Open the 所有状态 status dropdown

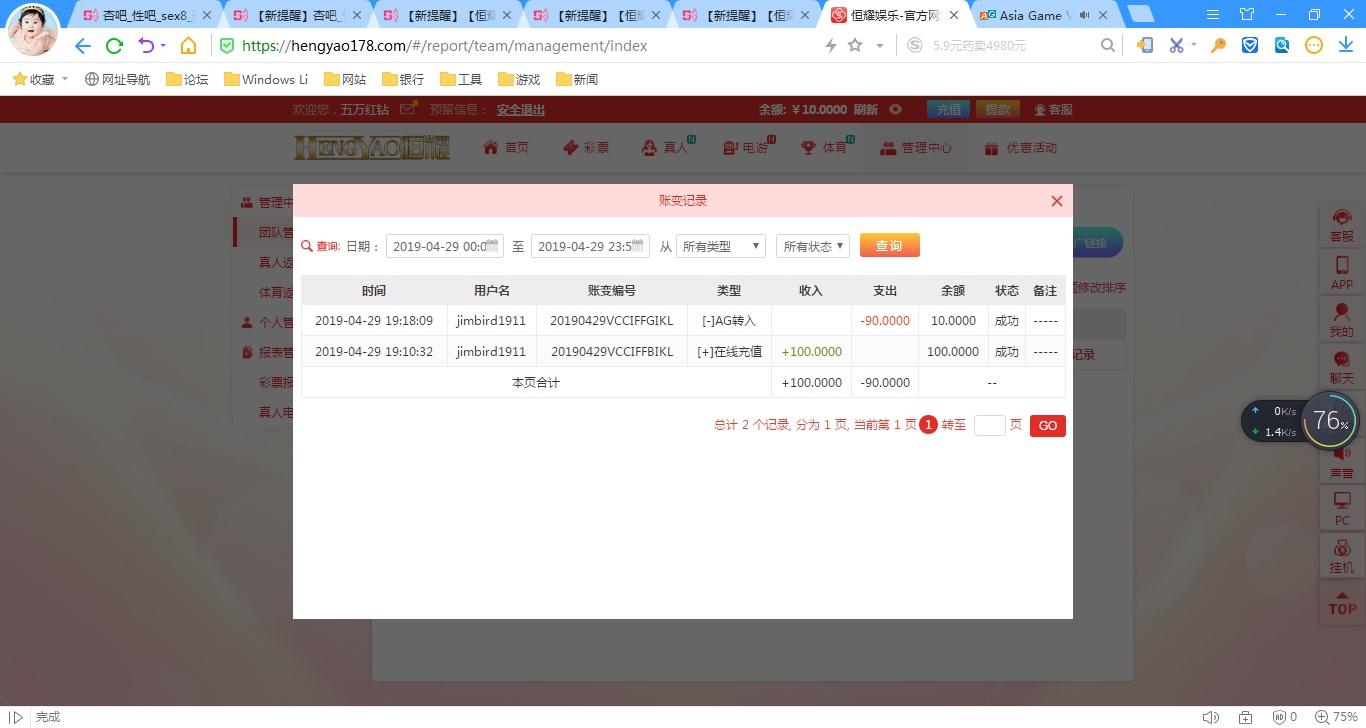[813, 246]
